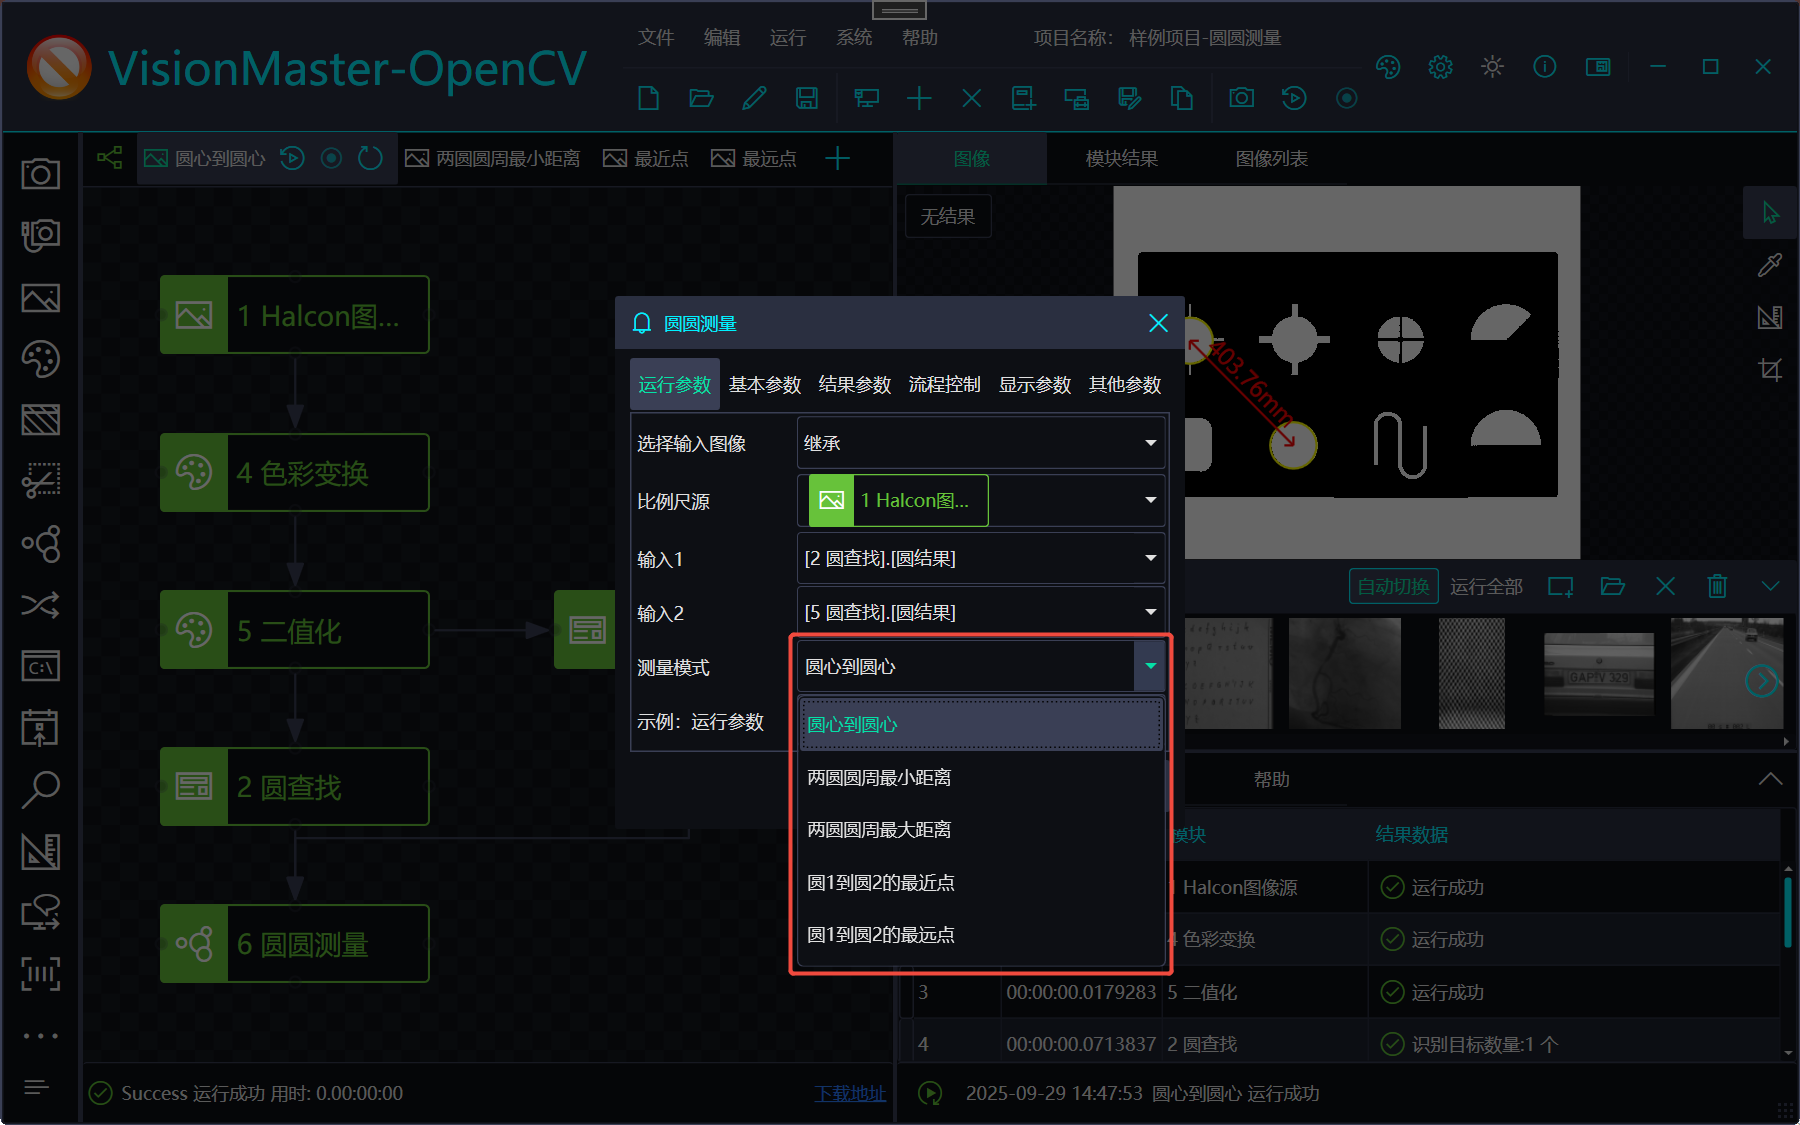The height and width of the screenshot is (1125, 1800).
Task: Select 圆1到圆2的最远点 option
Action: [x=981, y=934]
